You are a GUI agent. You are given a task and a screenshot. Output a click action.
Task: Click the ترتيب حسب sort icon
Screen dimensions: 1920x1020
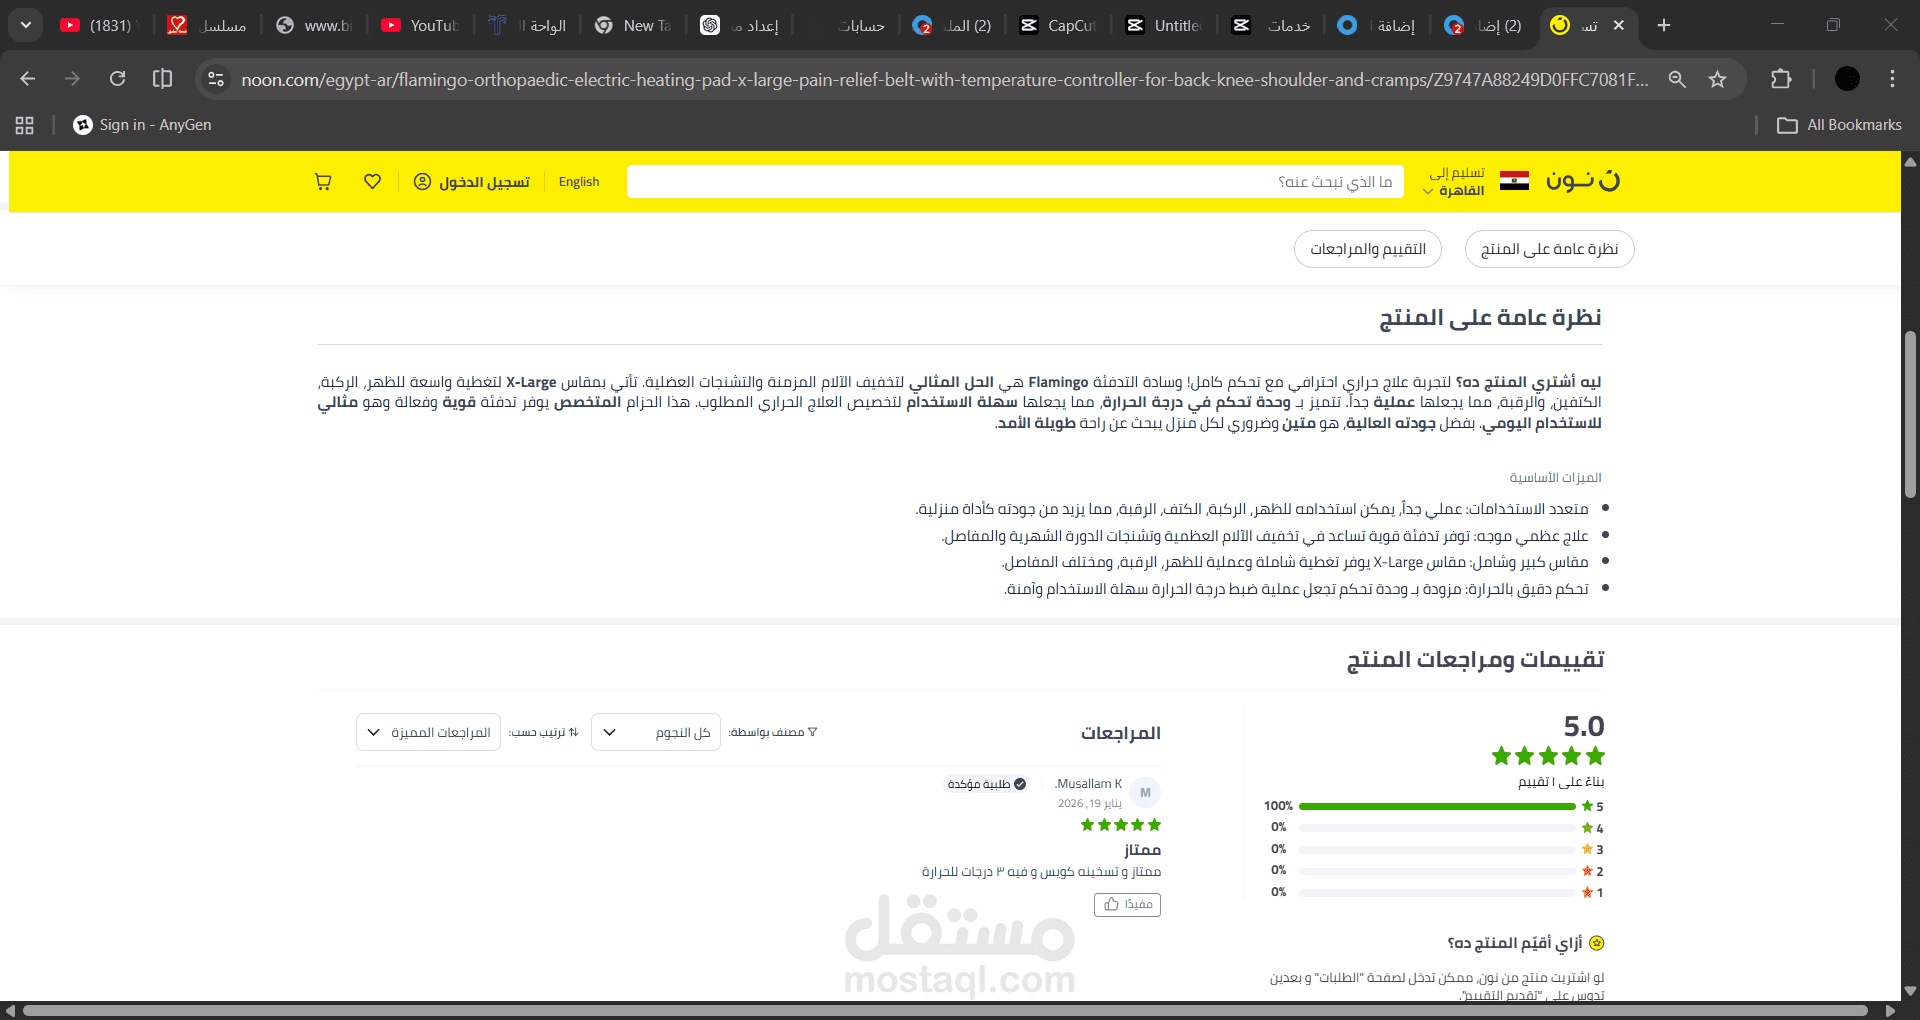point(573,732)
